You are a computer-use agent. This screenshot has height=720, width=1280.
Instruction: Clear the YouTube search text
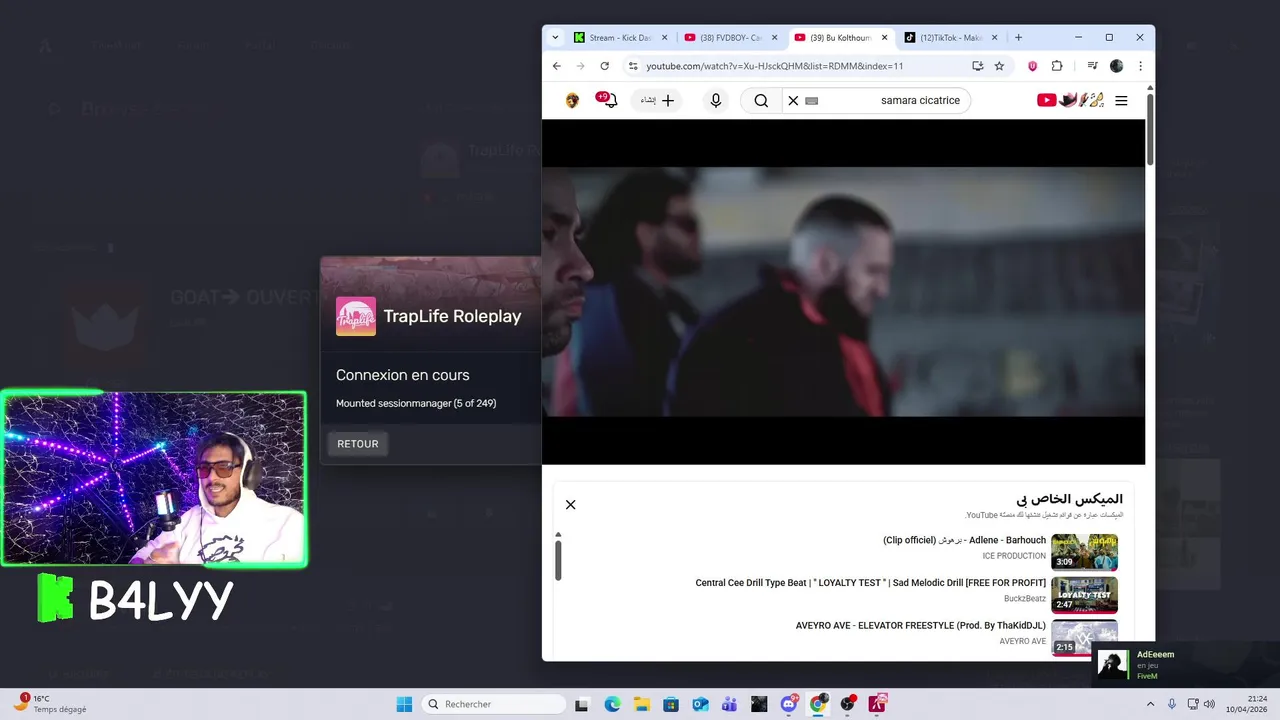793,100
